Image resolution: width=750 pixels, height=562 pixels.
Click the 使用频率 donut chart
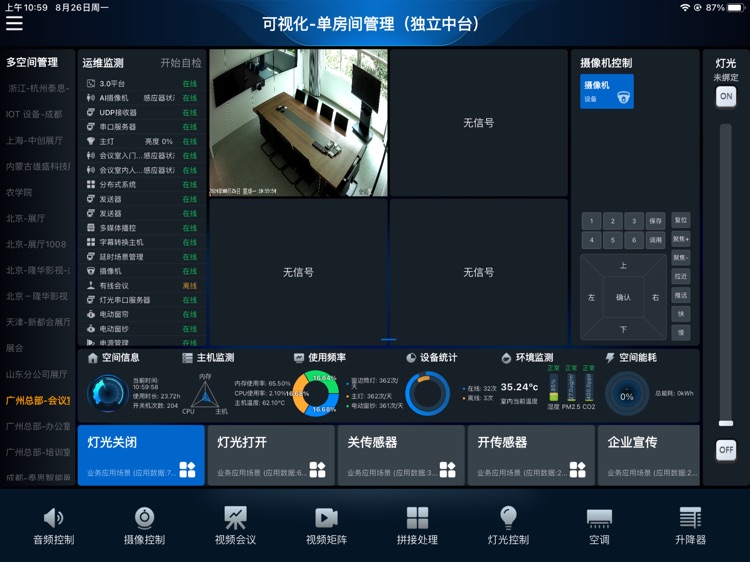point(316,393)
